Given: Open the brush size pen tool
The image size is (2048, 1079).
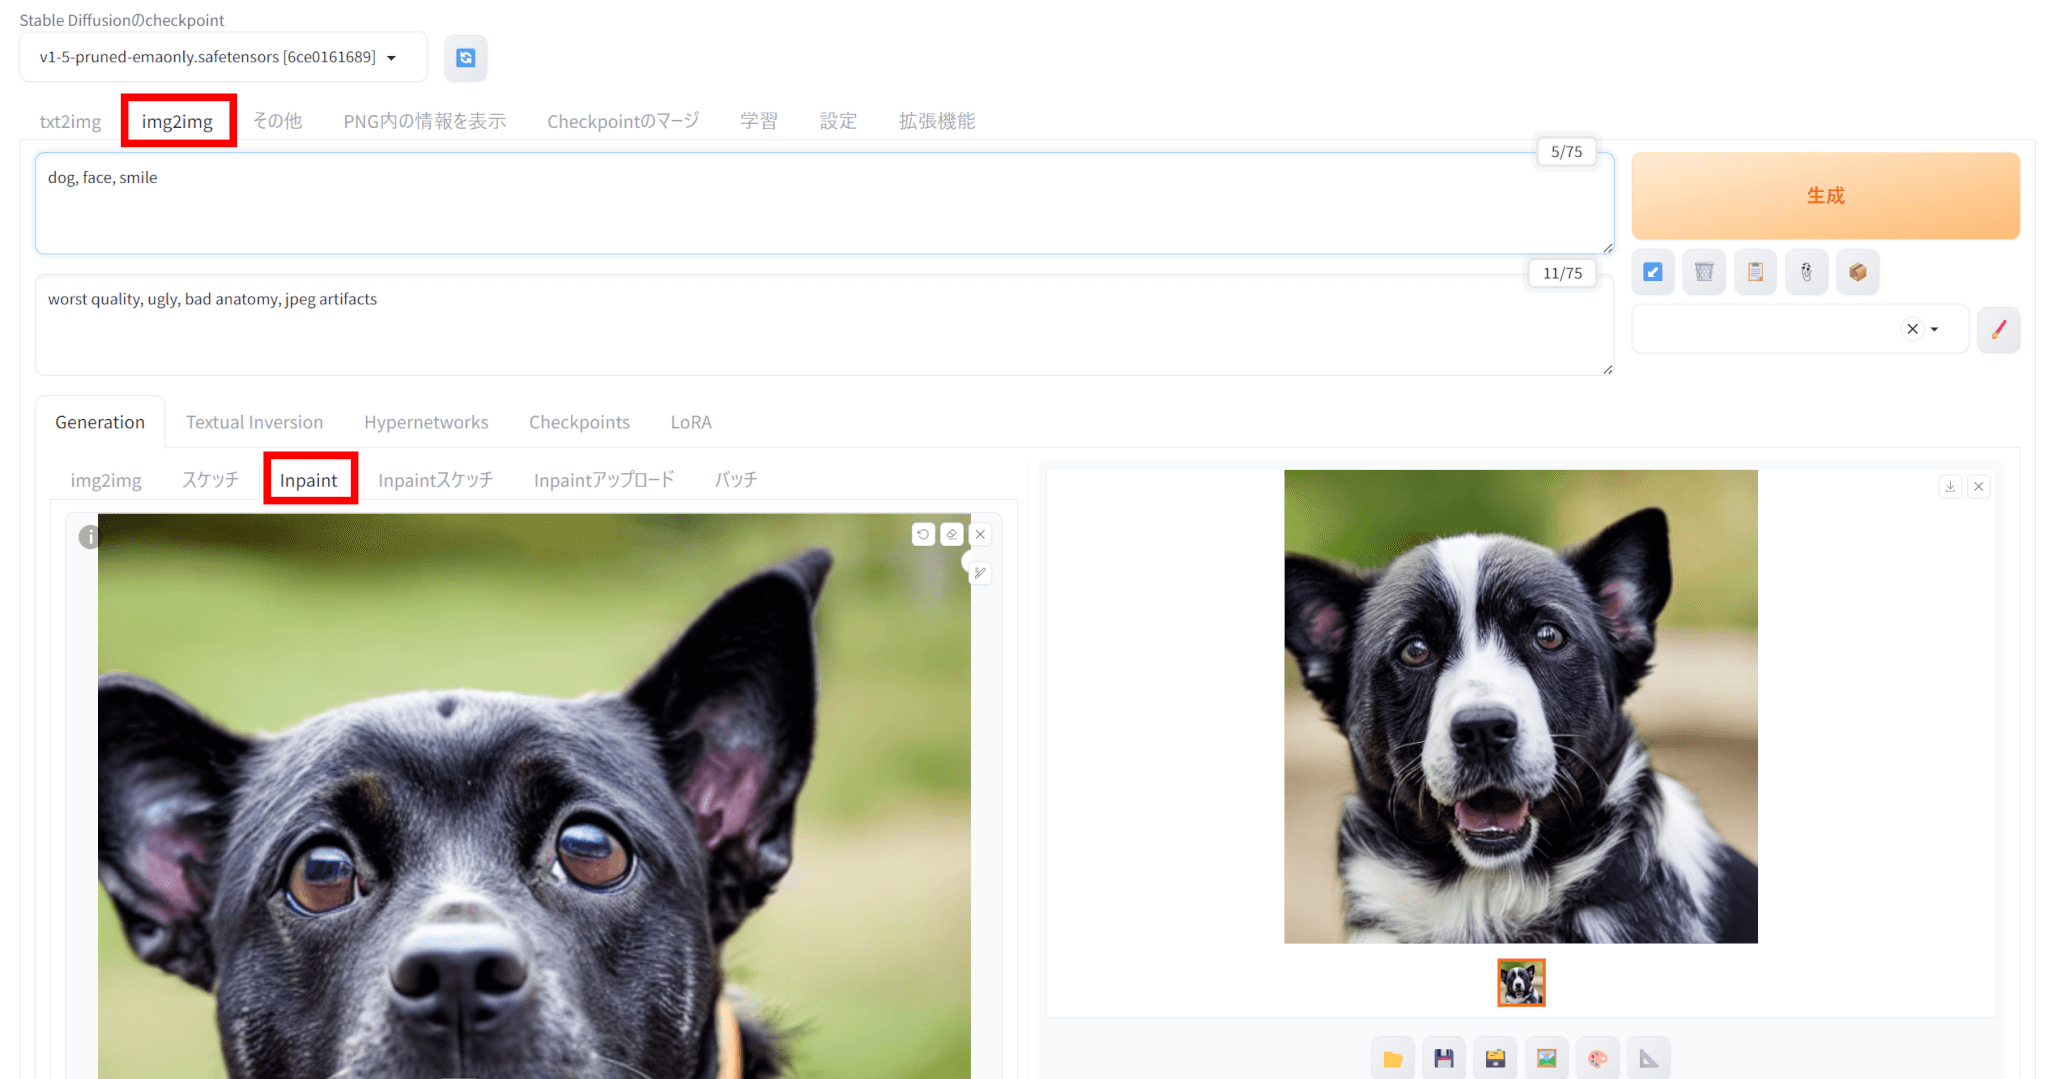Looking at the screenshot, I should pos(980,573).
